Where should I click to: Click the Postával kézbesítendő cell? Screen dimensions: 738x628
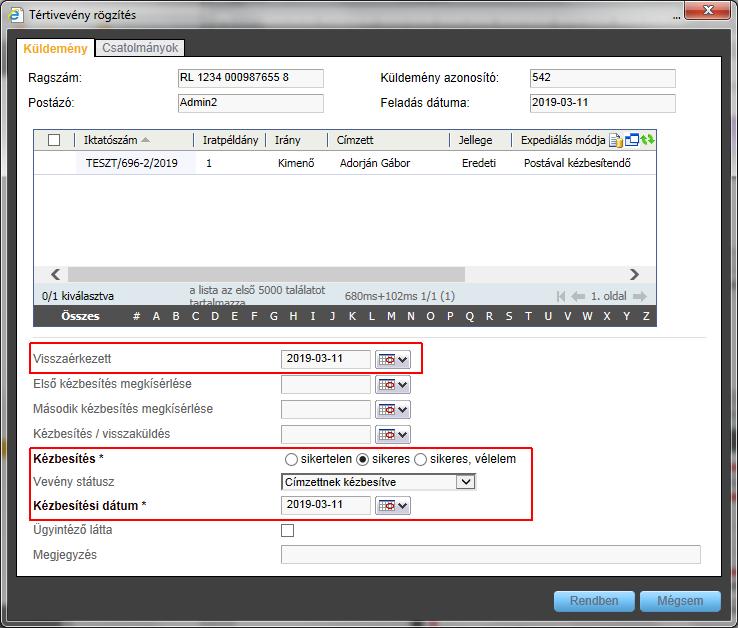[577, 163]
